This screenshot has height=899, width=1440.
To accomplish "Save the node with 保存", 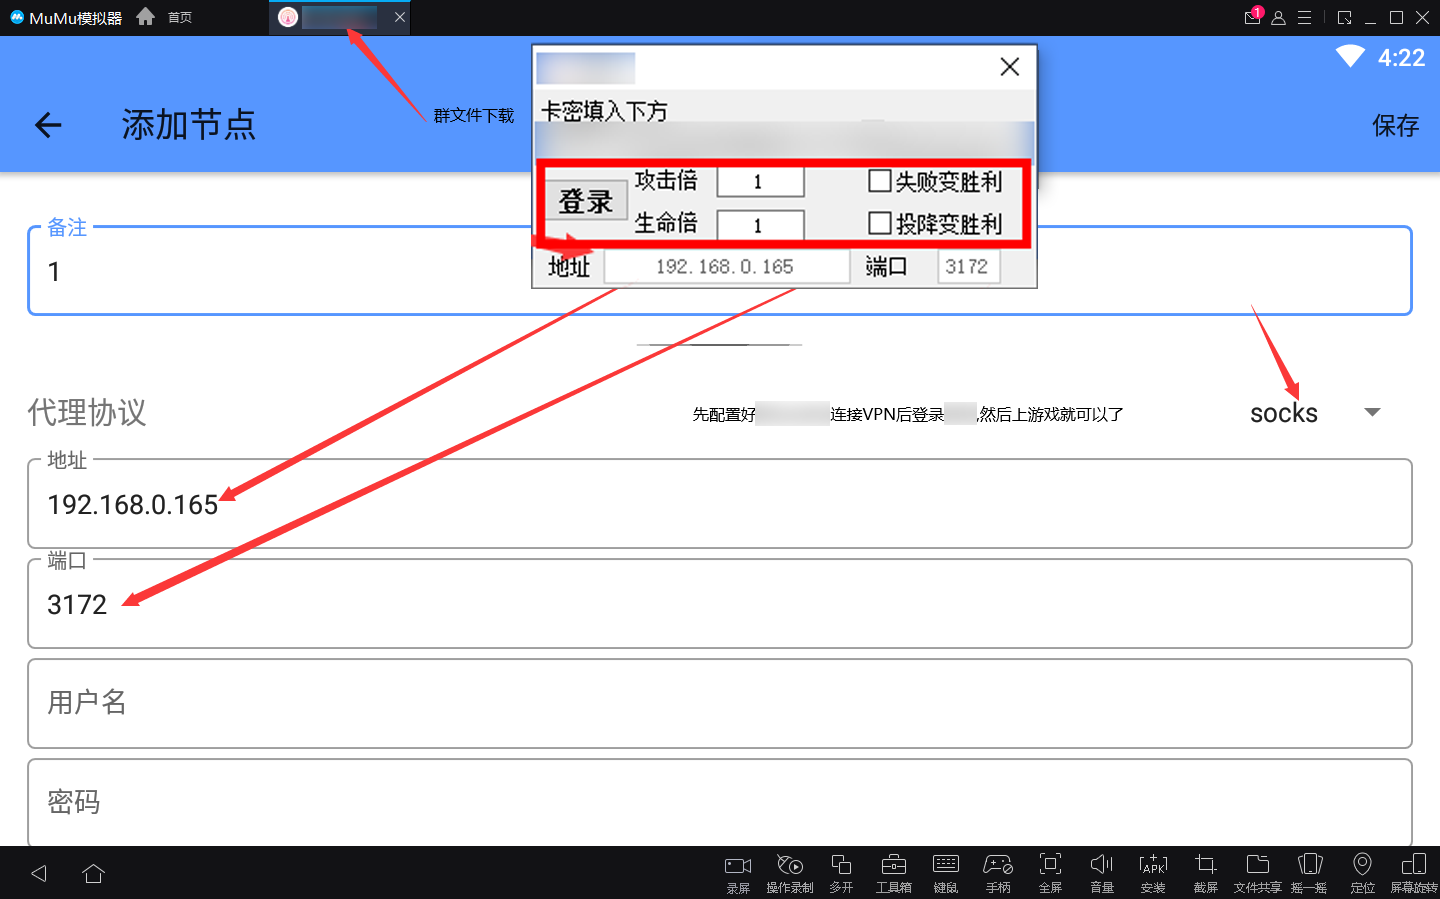I will 1395,125.
